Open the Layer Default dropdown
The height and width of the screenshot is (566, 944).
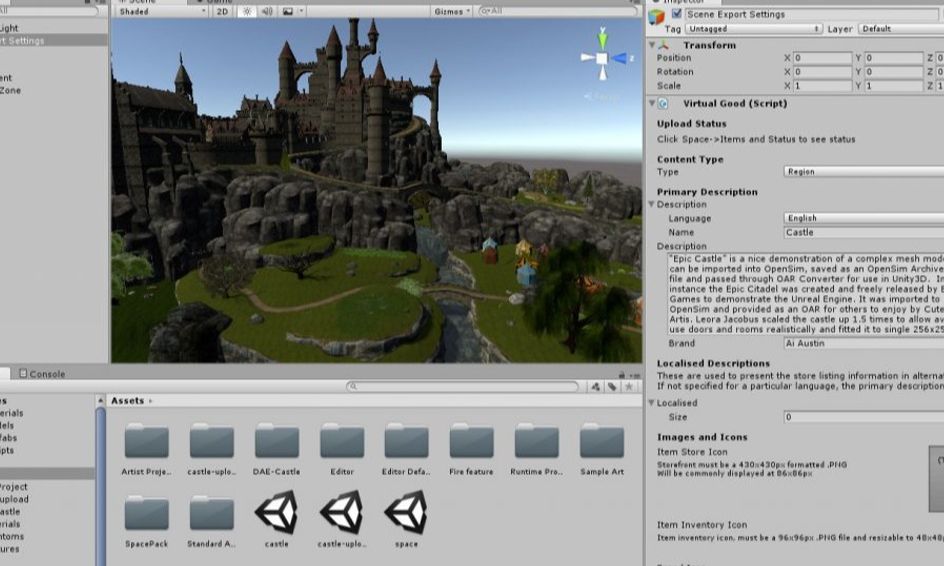901,28
